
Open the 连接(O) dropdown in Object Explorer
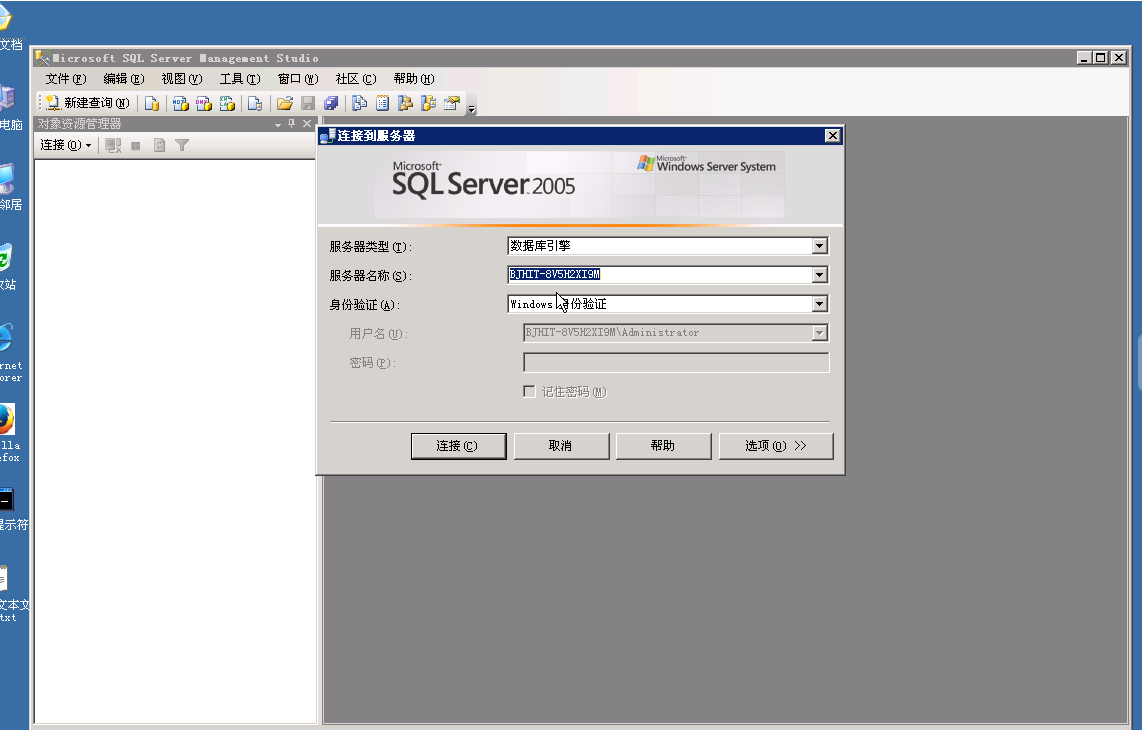[x=66, y=146]
